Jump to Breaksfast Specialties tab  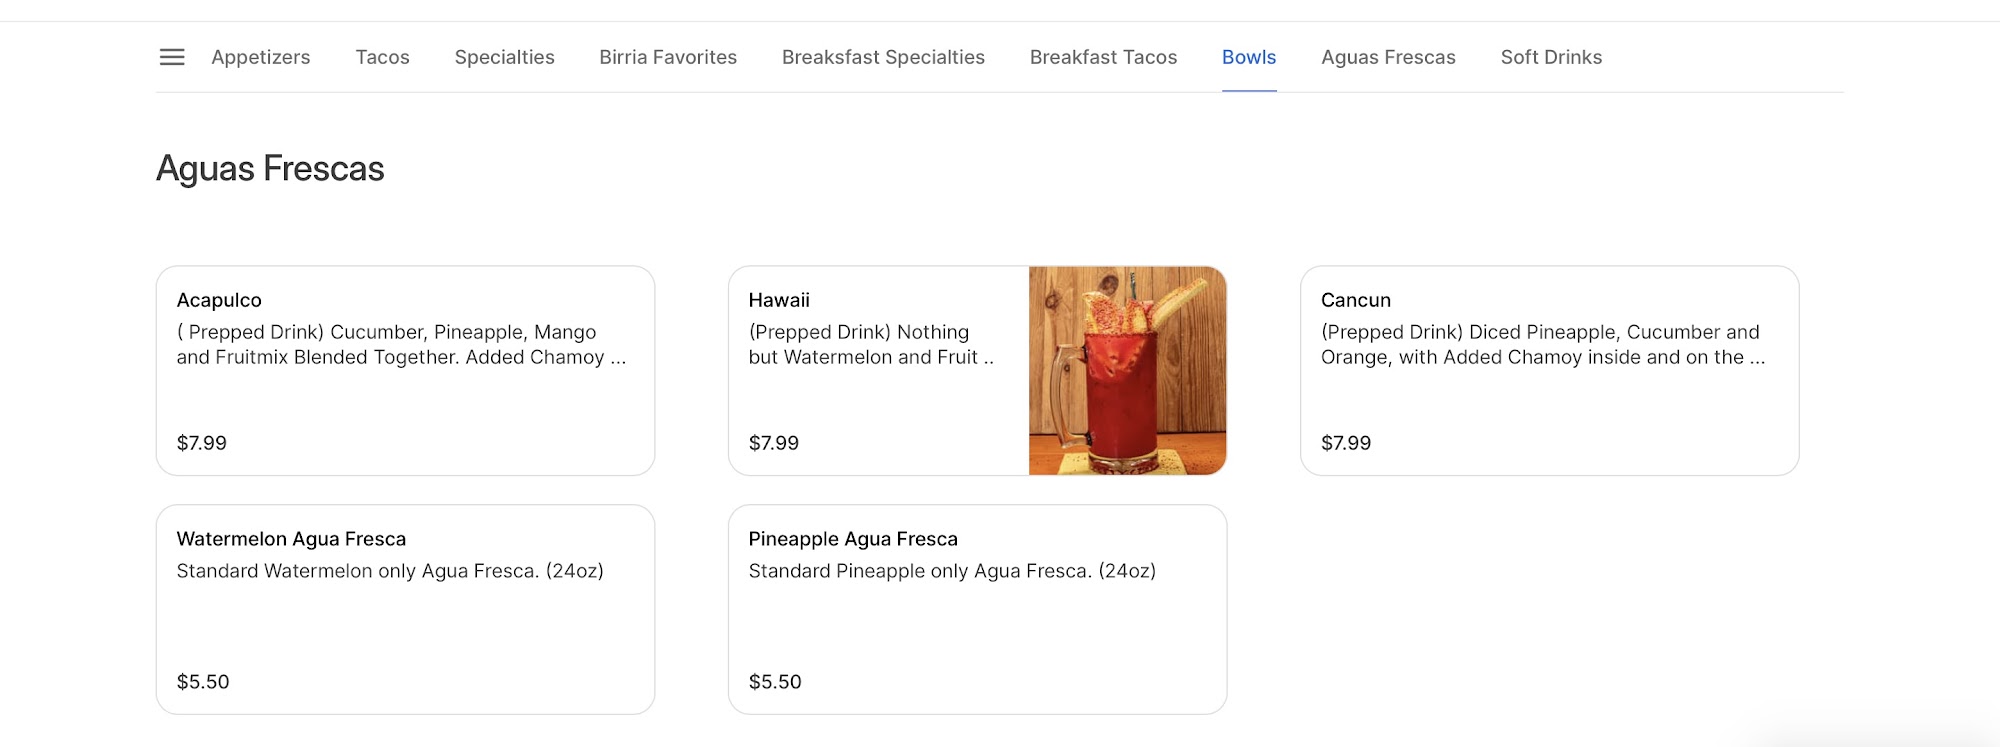pyautogui.click(x=883, y=57)
